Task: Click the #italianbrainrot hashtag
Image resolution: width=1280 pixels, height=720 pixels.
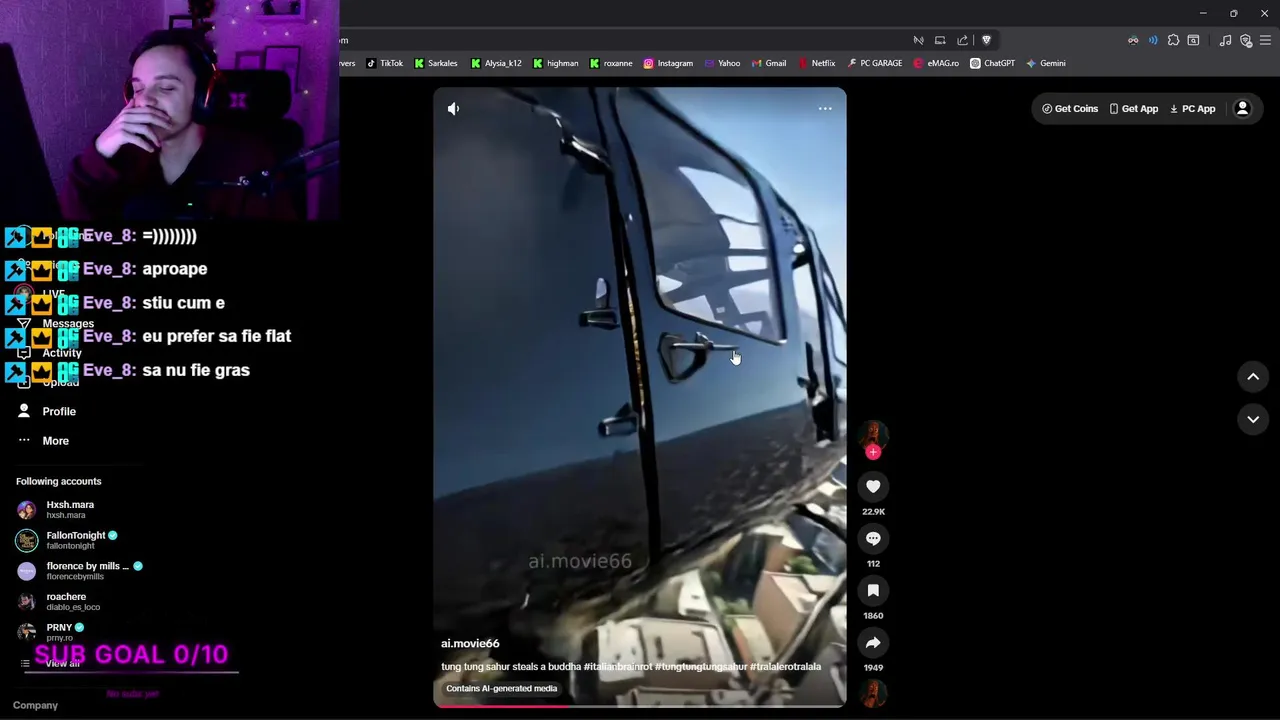Action: tap(618, 667)
